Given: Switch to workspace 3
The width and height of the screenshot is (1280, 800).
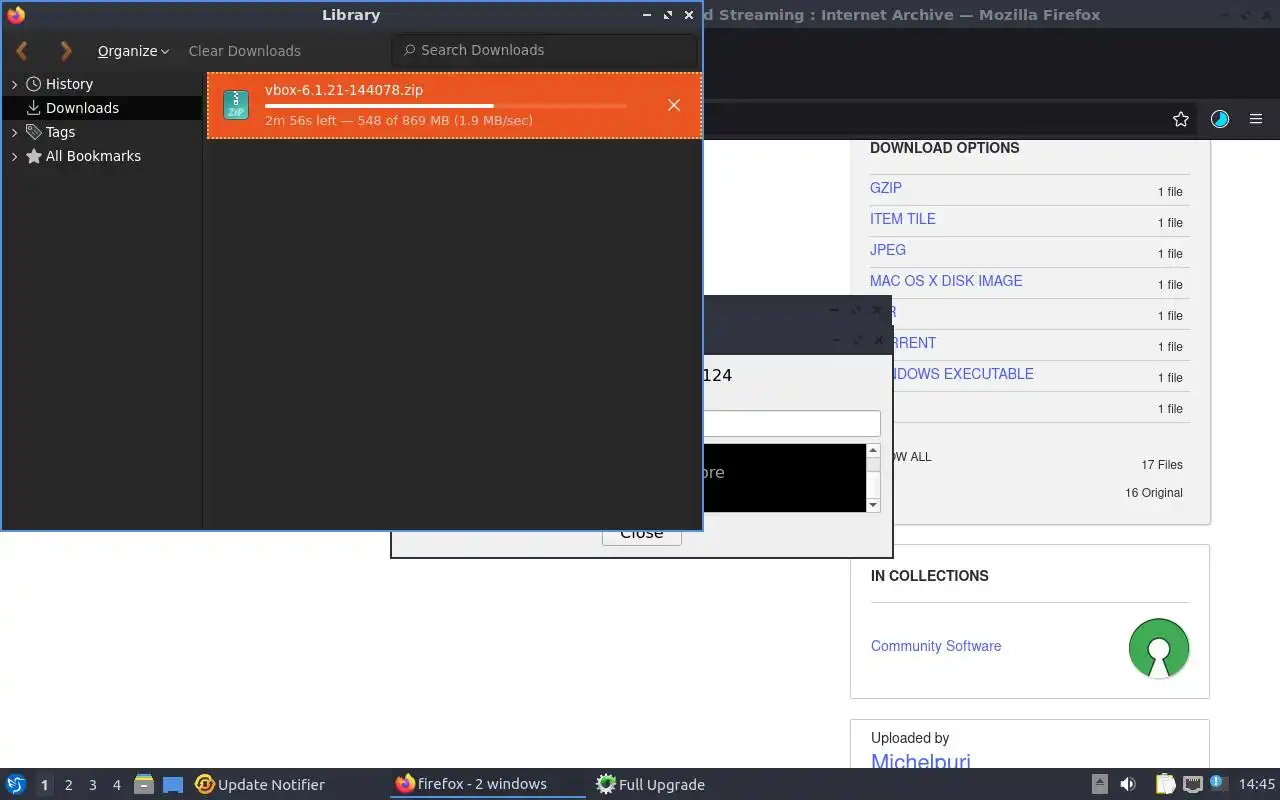Looking at the screenshot, I should pyautogui.click(x=92, y=785).
